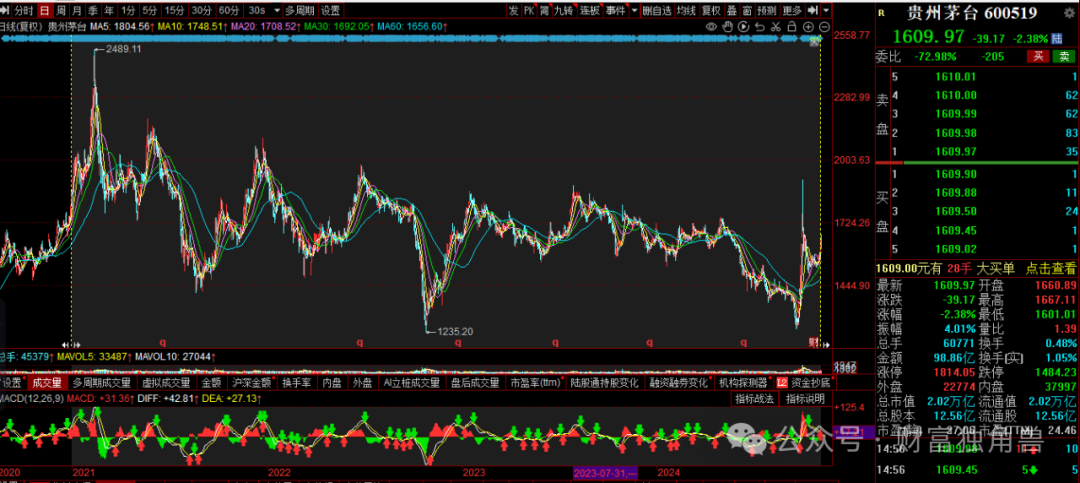Screen dimensions: 1080x483
Task: Open dropdown arrow at end of top toolbar
Action: (x=826, y=10)
